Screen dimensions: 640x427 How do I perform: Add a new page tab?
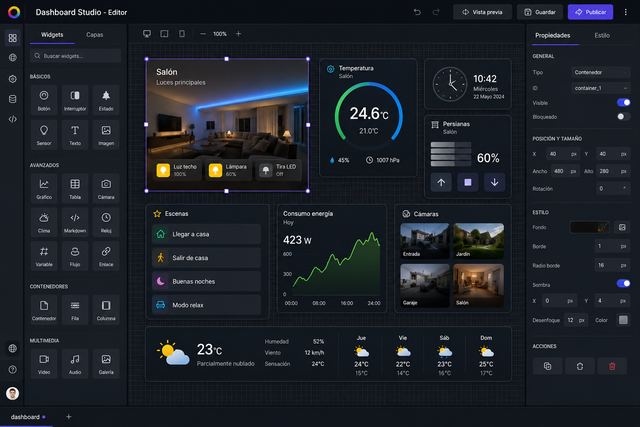69,417
